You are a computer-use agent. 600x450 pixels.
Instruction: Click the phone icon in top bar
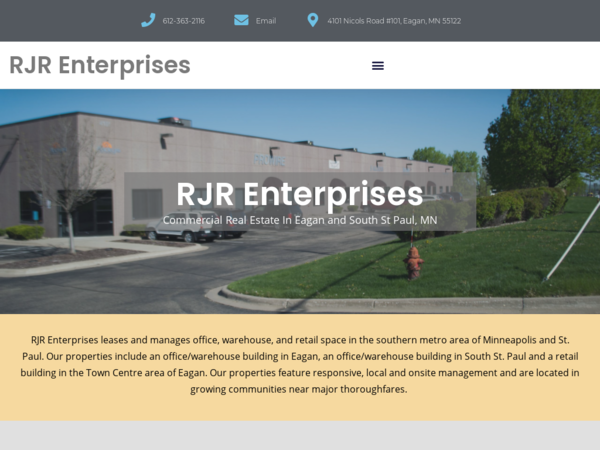pyautogui.click(x=148, y=20)
